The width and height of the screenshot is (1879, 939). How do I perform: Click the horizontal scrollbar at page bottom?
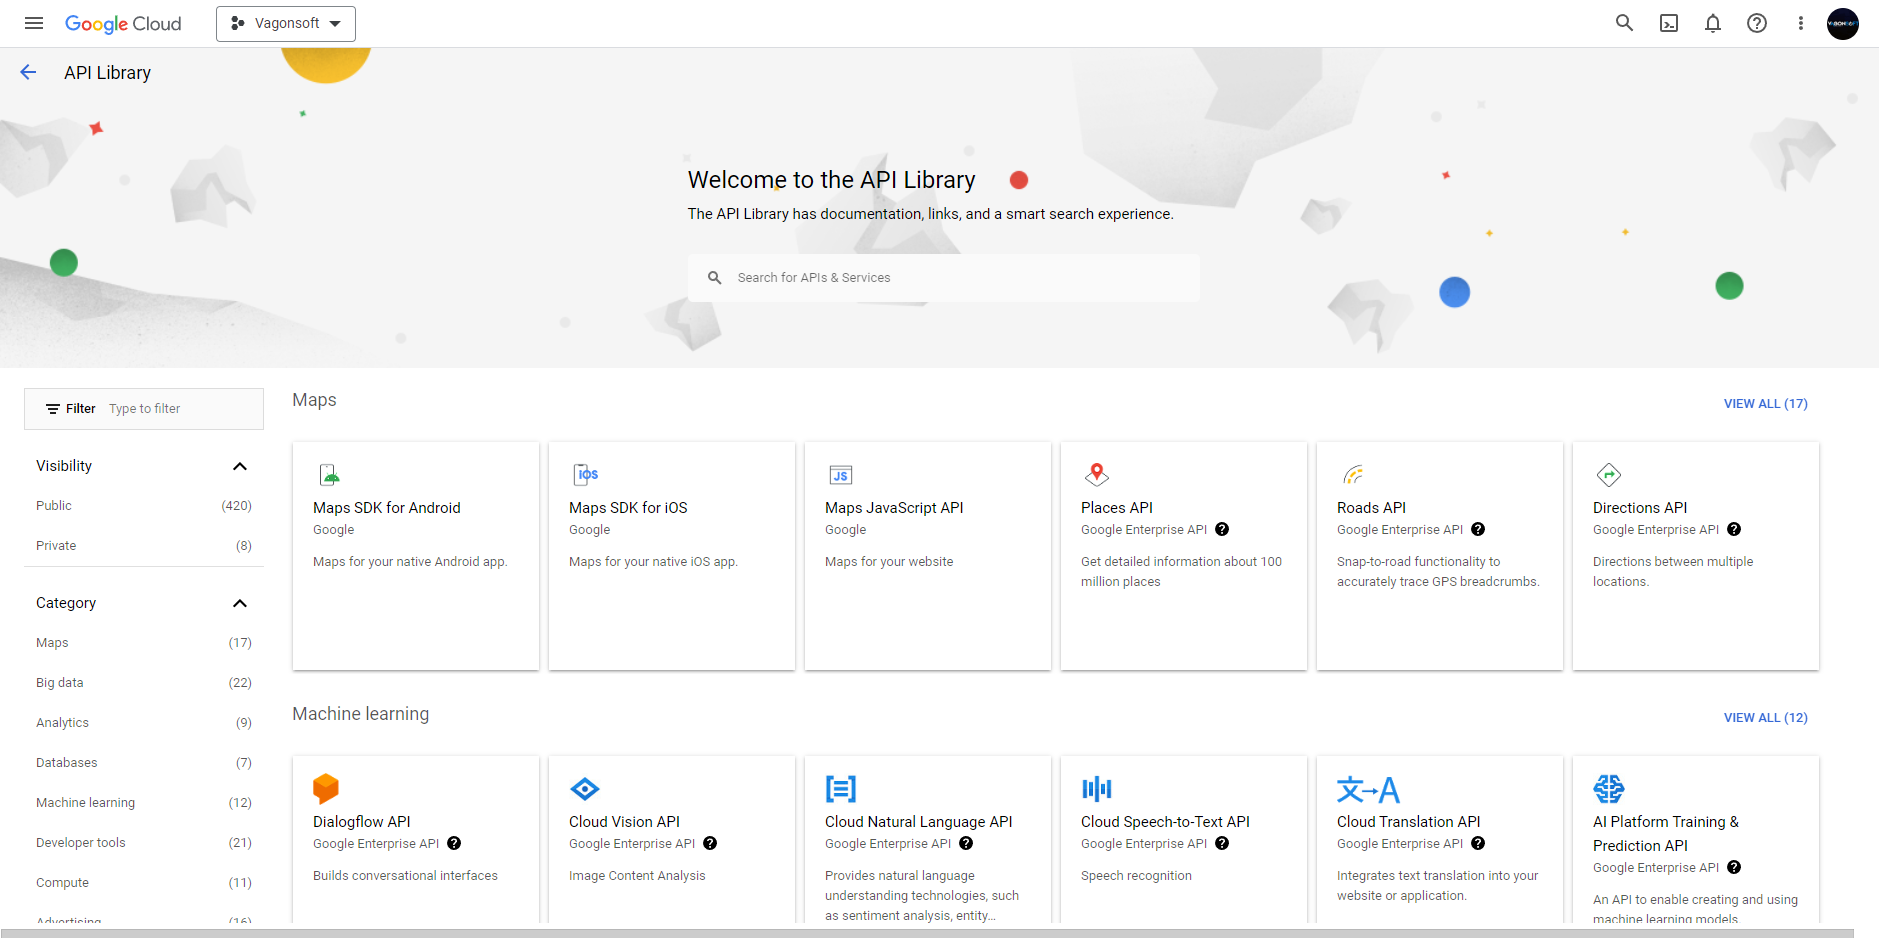click(927, 934)
